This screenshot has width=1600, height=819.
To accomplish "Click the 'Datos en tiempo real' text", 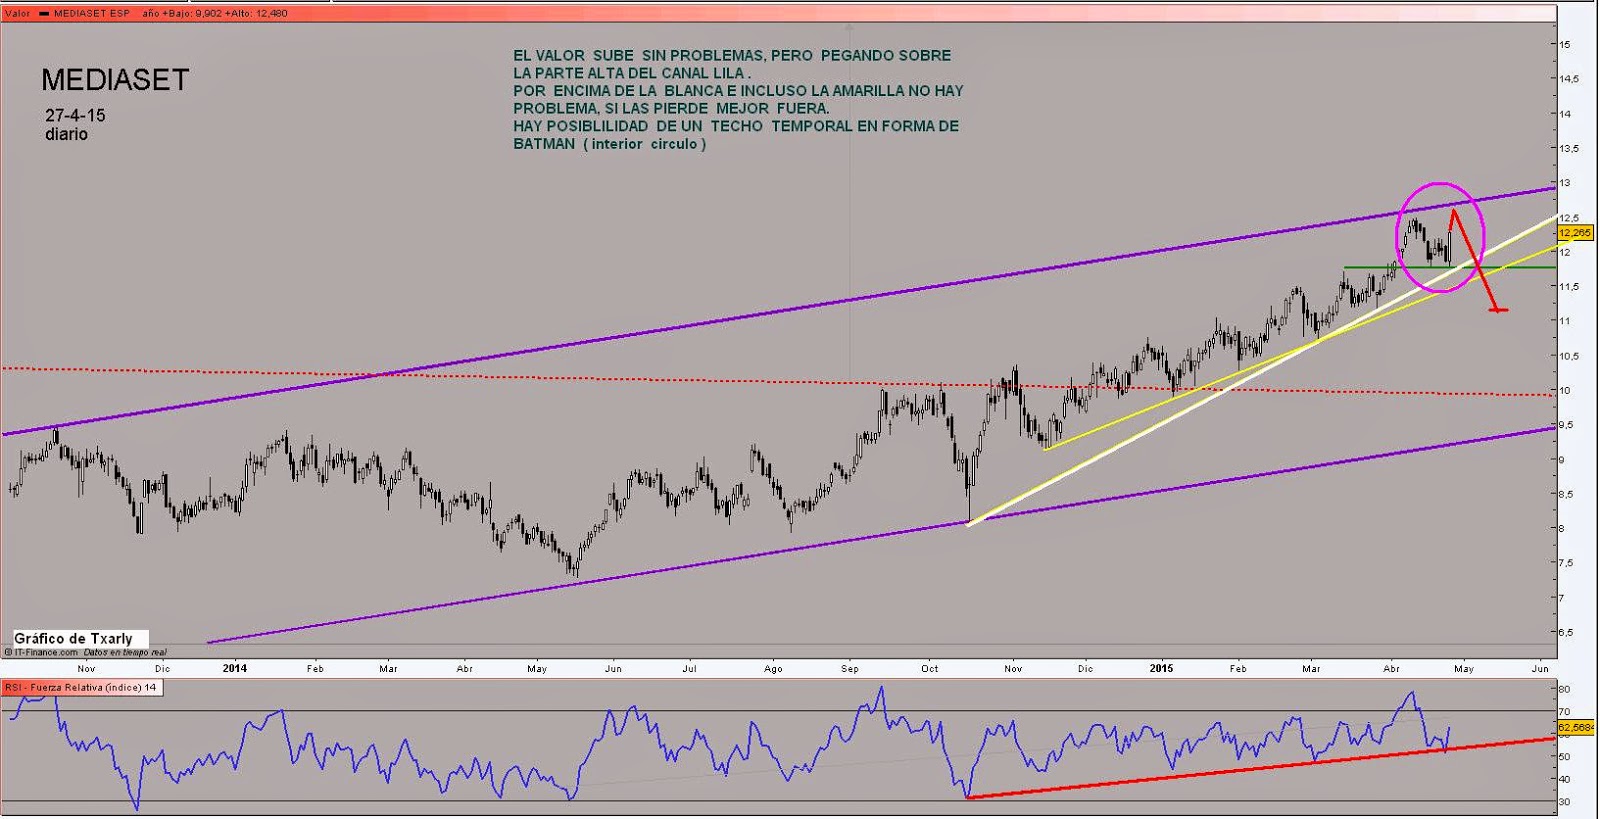I will [125, 652].
